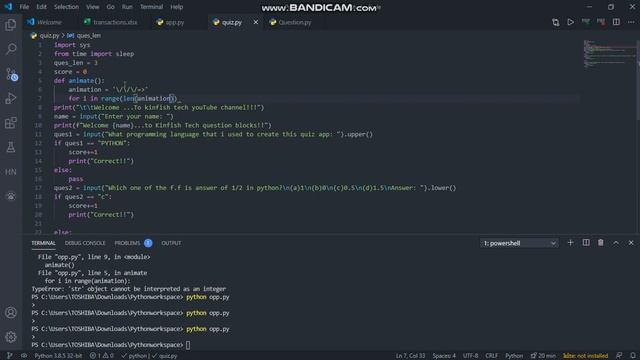Image resolution: width=640 pixels, height=360 pixels.
Task: Click CRLF end of line setting
Action: pyautogui.click(x=491, y=356)
